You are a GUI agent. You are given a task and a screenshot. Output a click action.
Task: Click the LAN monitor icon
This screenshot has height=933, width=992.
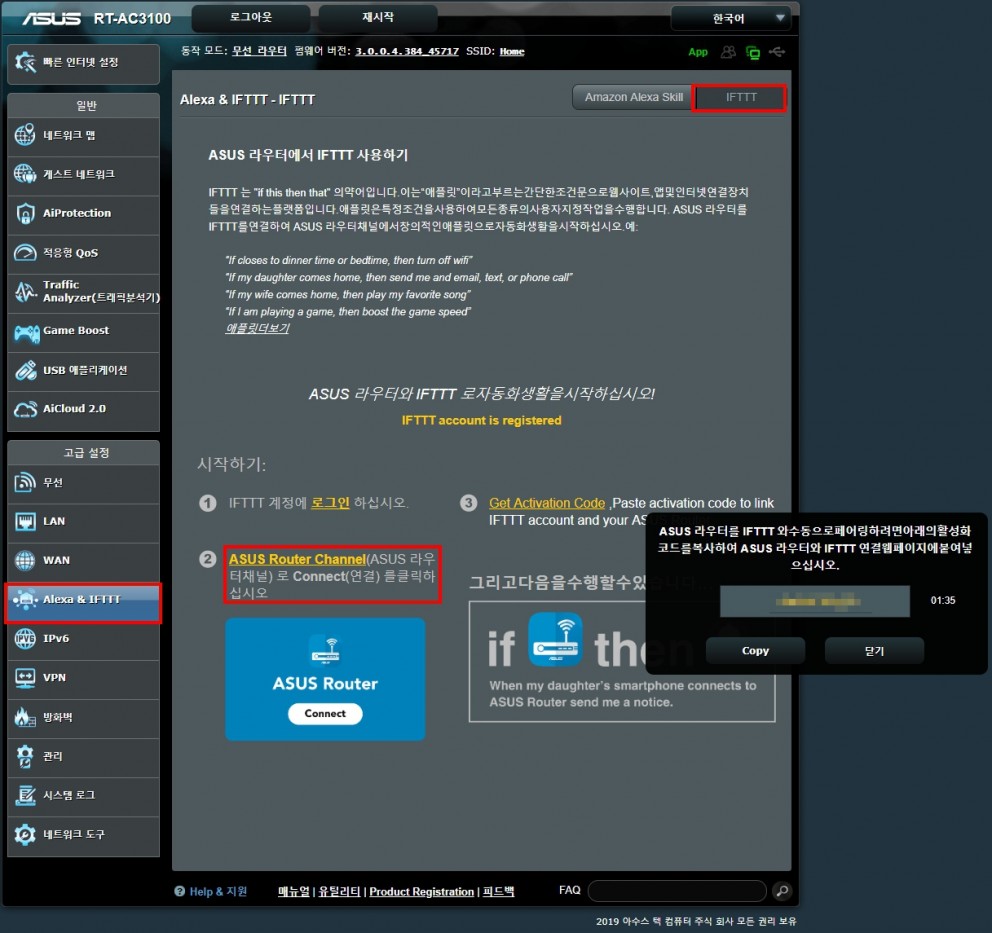(25, 521)
